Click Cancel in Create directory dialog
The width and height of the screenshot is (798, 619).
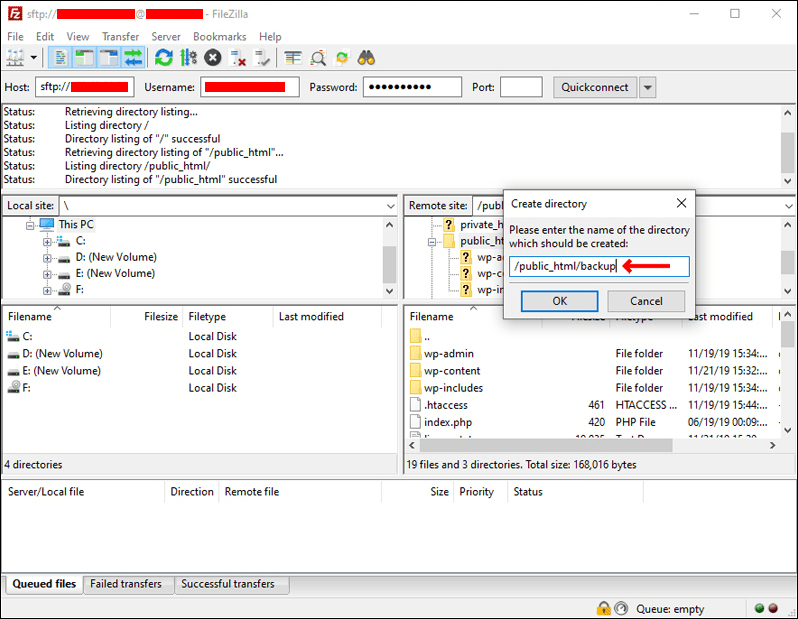646,301
